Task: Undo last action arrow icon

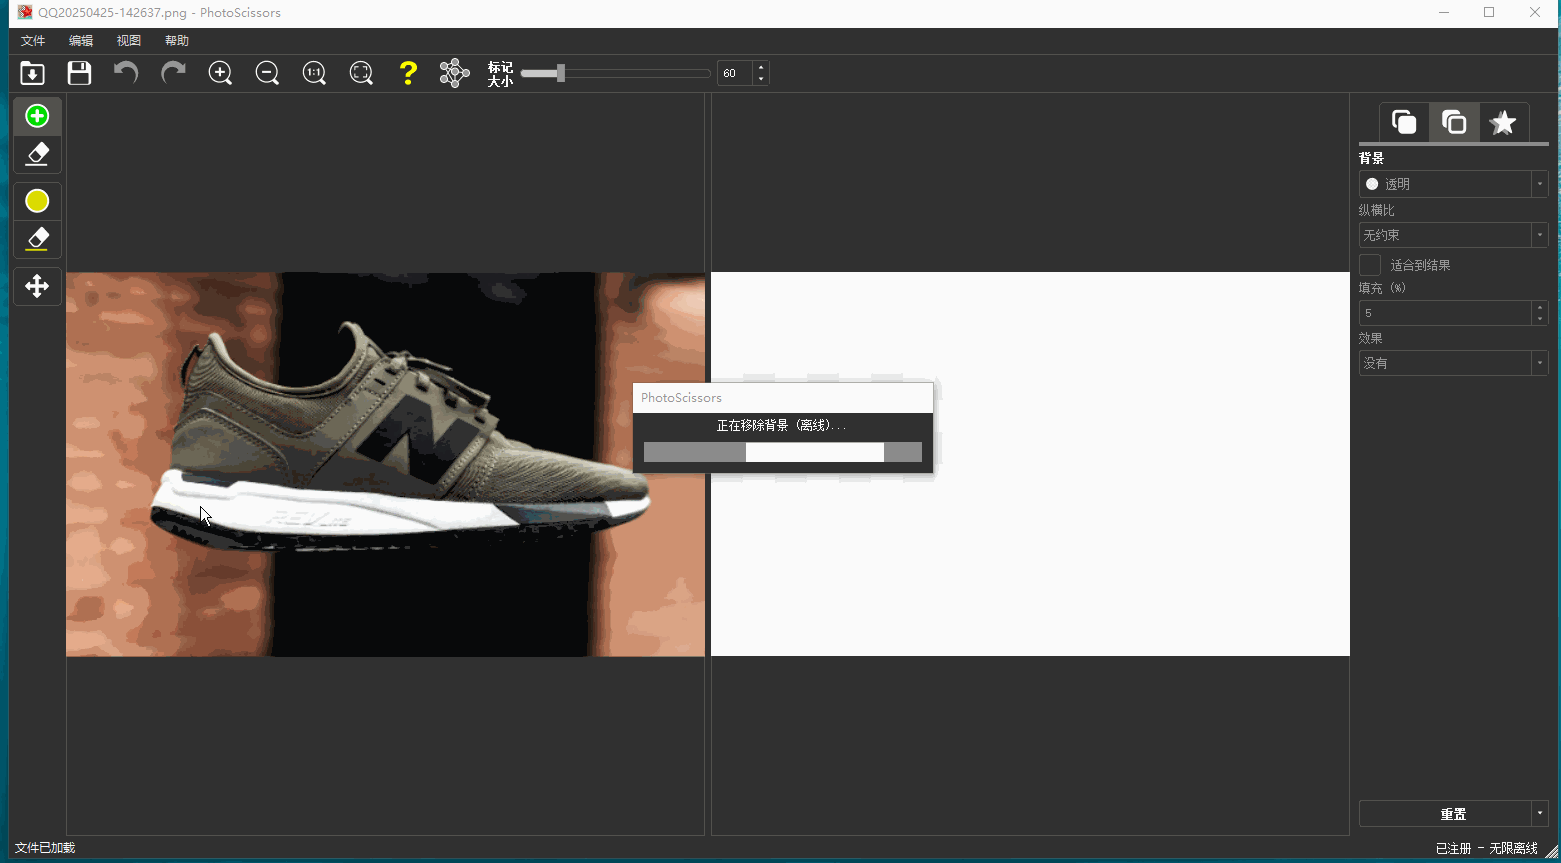Action: tap(126, 73)
